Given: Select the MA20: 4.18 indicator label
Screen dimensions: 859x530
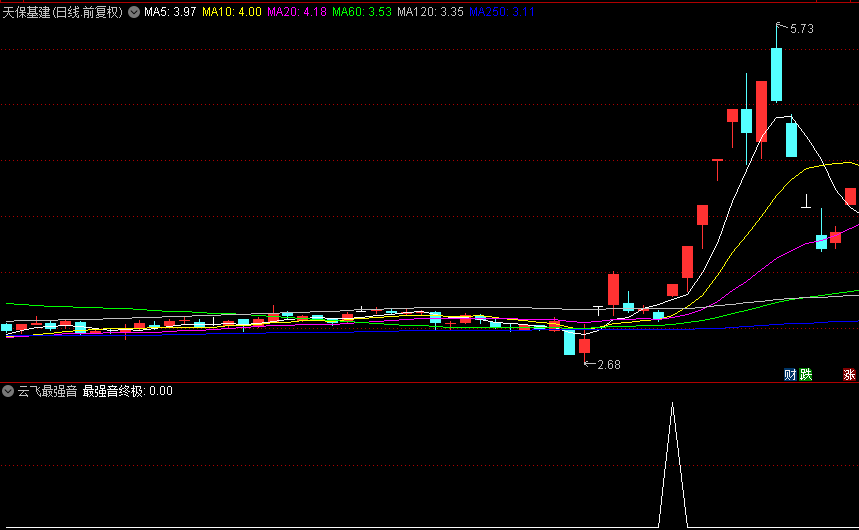Looking at the screenshot, I should coord(297,12).
